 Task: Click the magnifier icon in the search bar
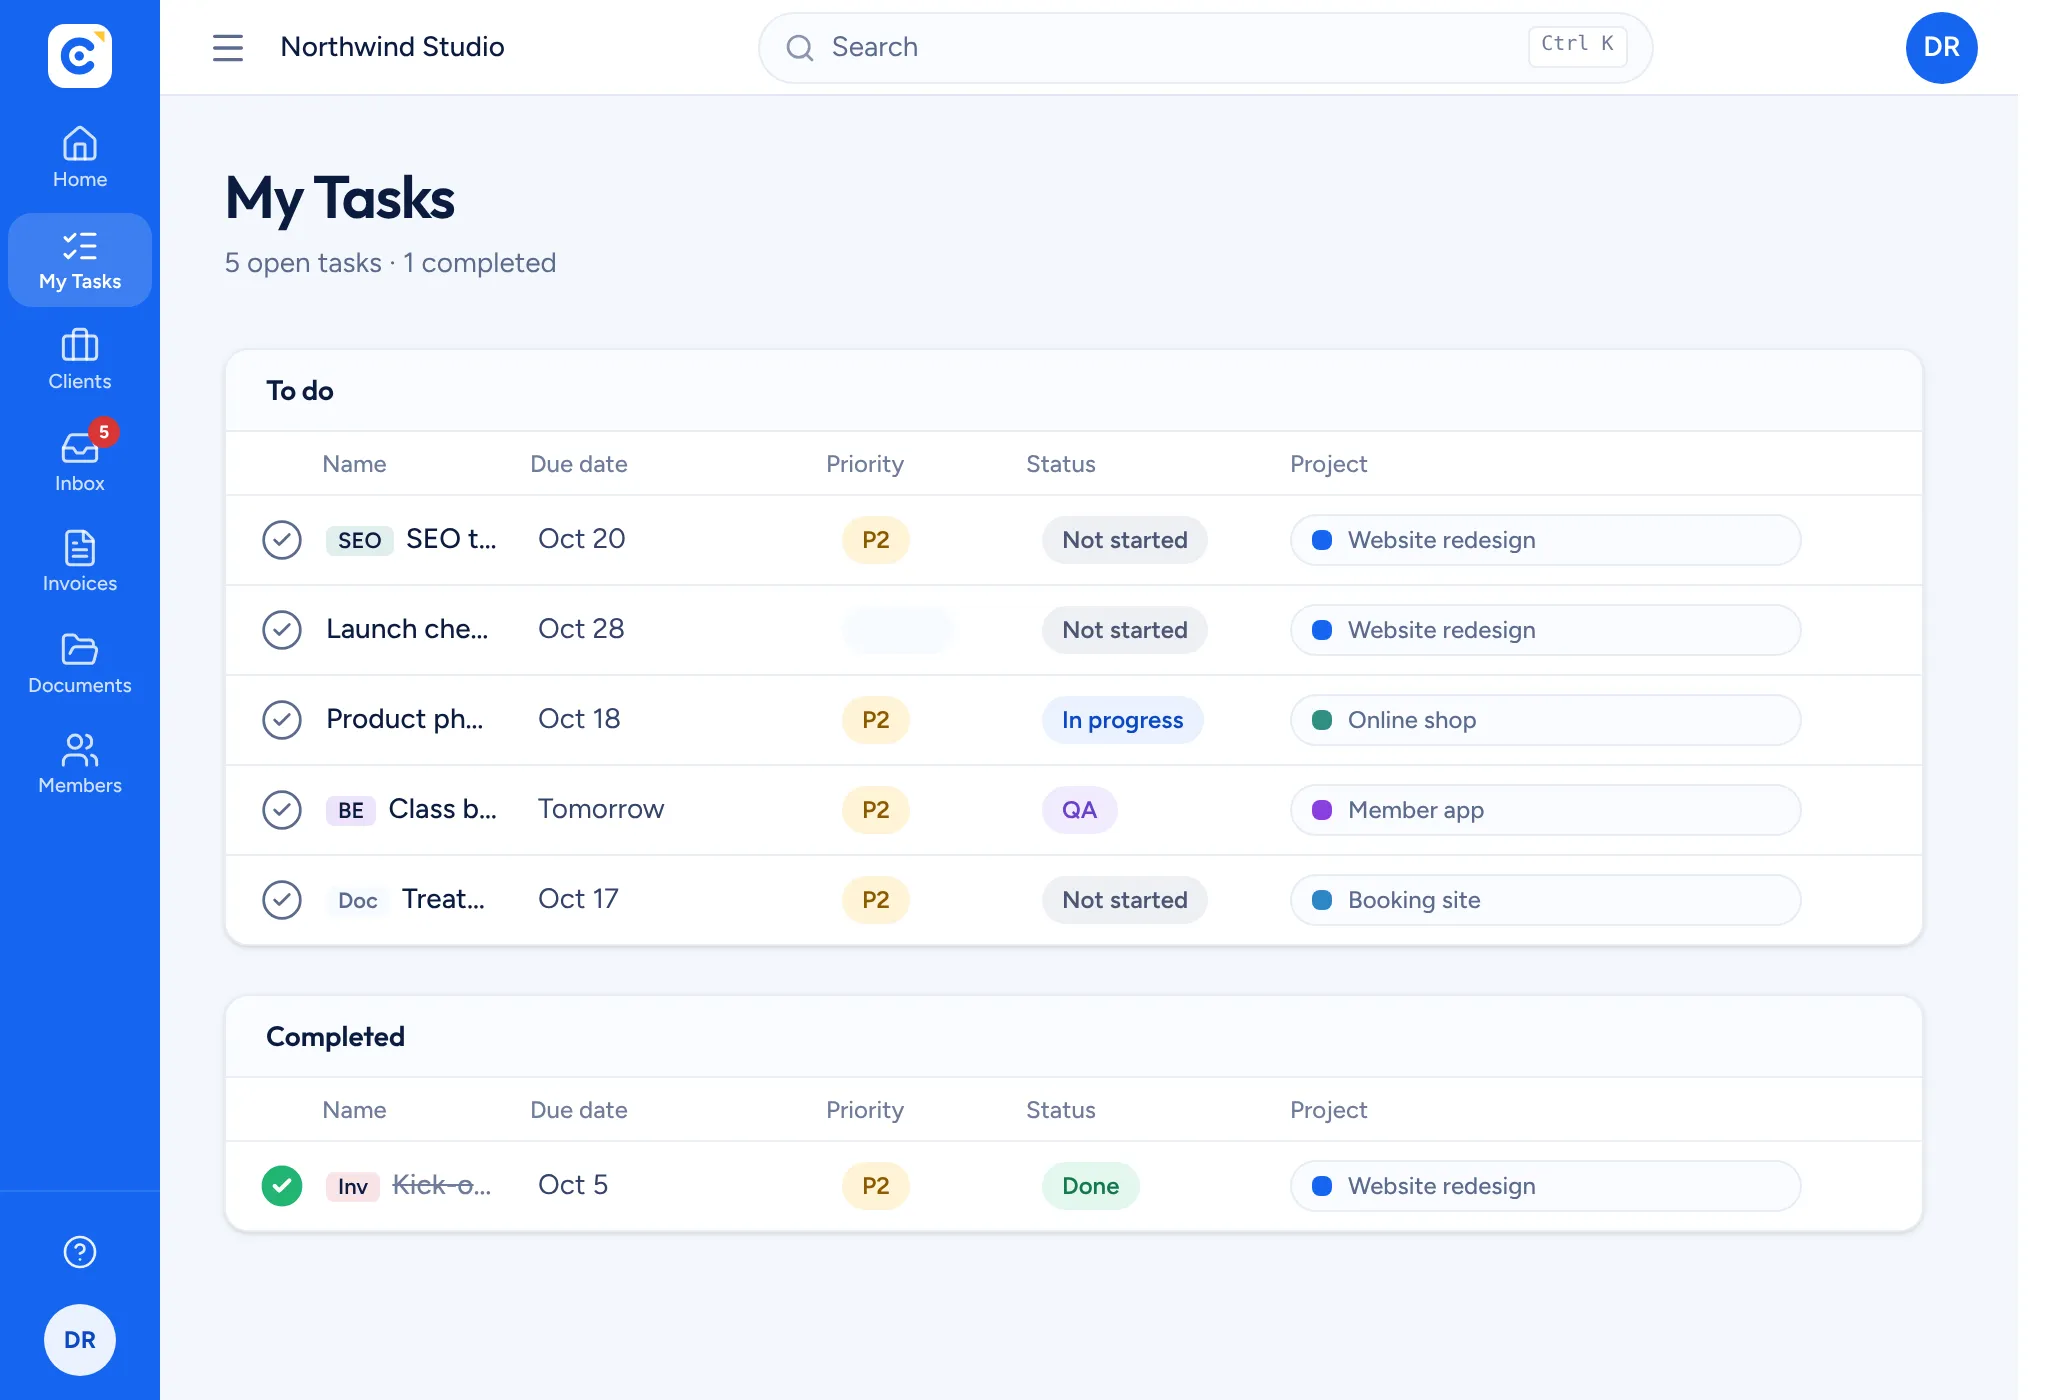pyautogui.click(x=800, y=47)
